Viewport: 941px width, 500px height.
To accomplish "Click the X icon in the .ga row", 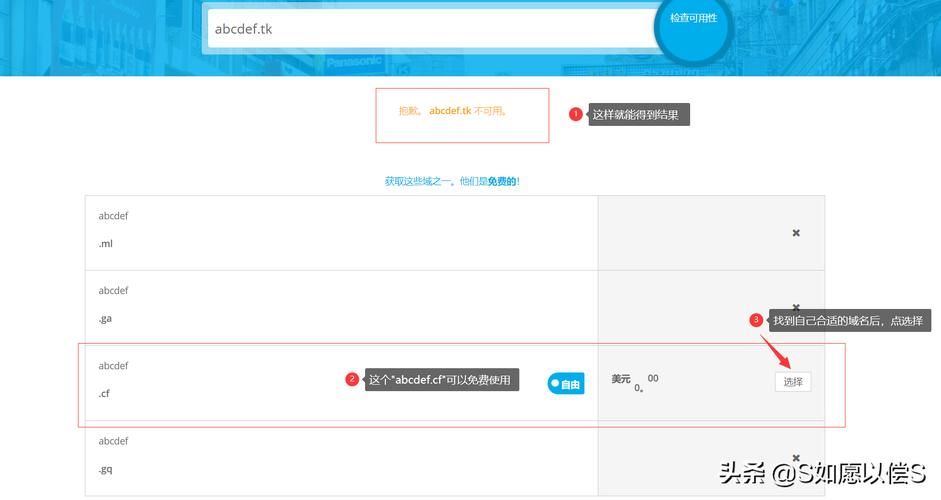I will (796, 307).
